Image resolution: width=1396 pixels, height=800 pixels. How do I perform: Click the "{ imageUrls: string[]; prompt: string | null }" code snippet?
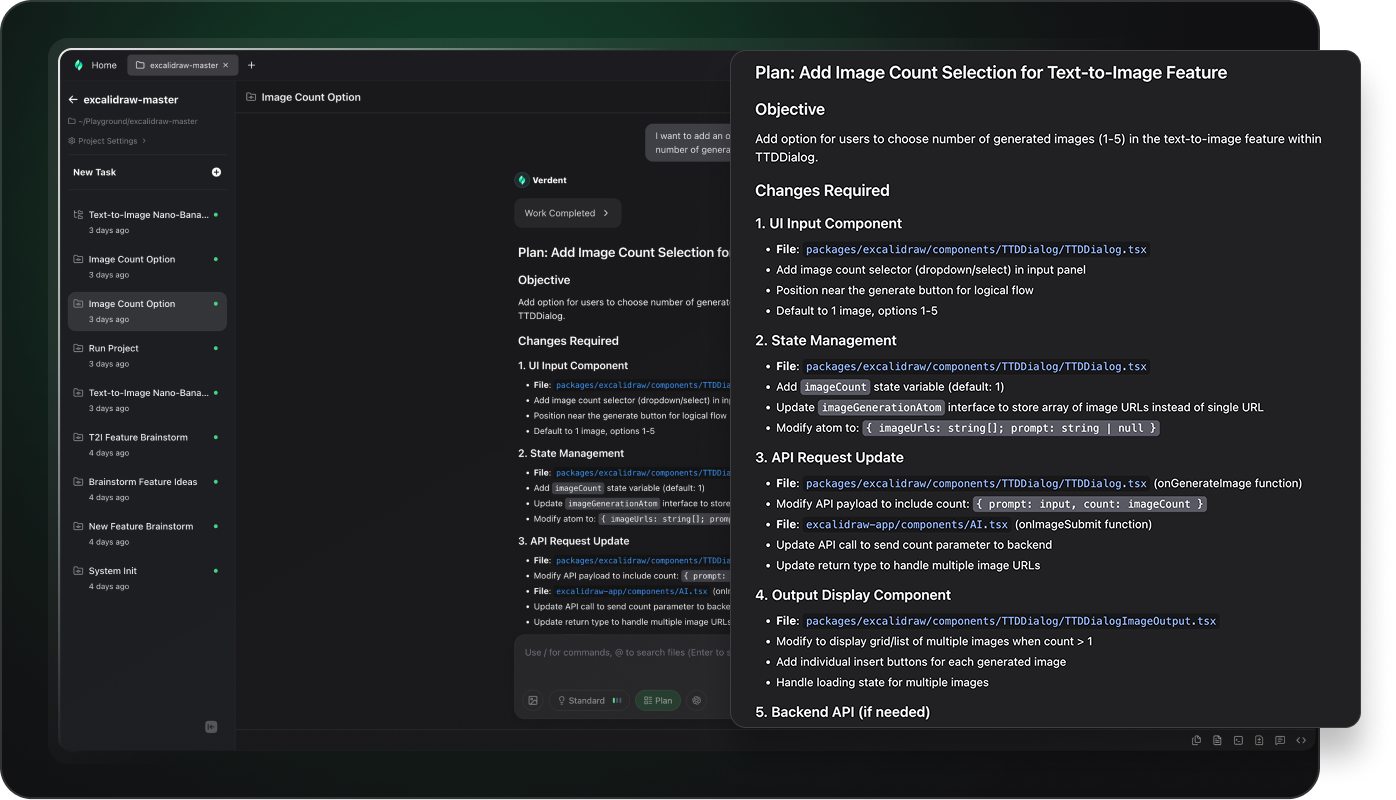(1011, 428)
